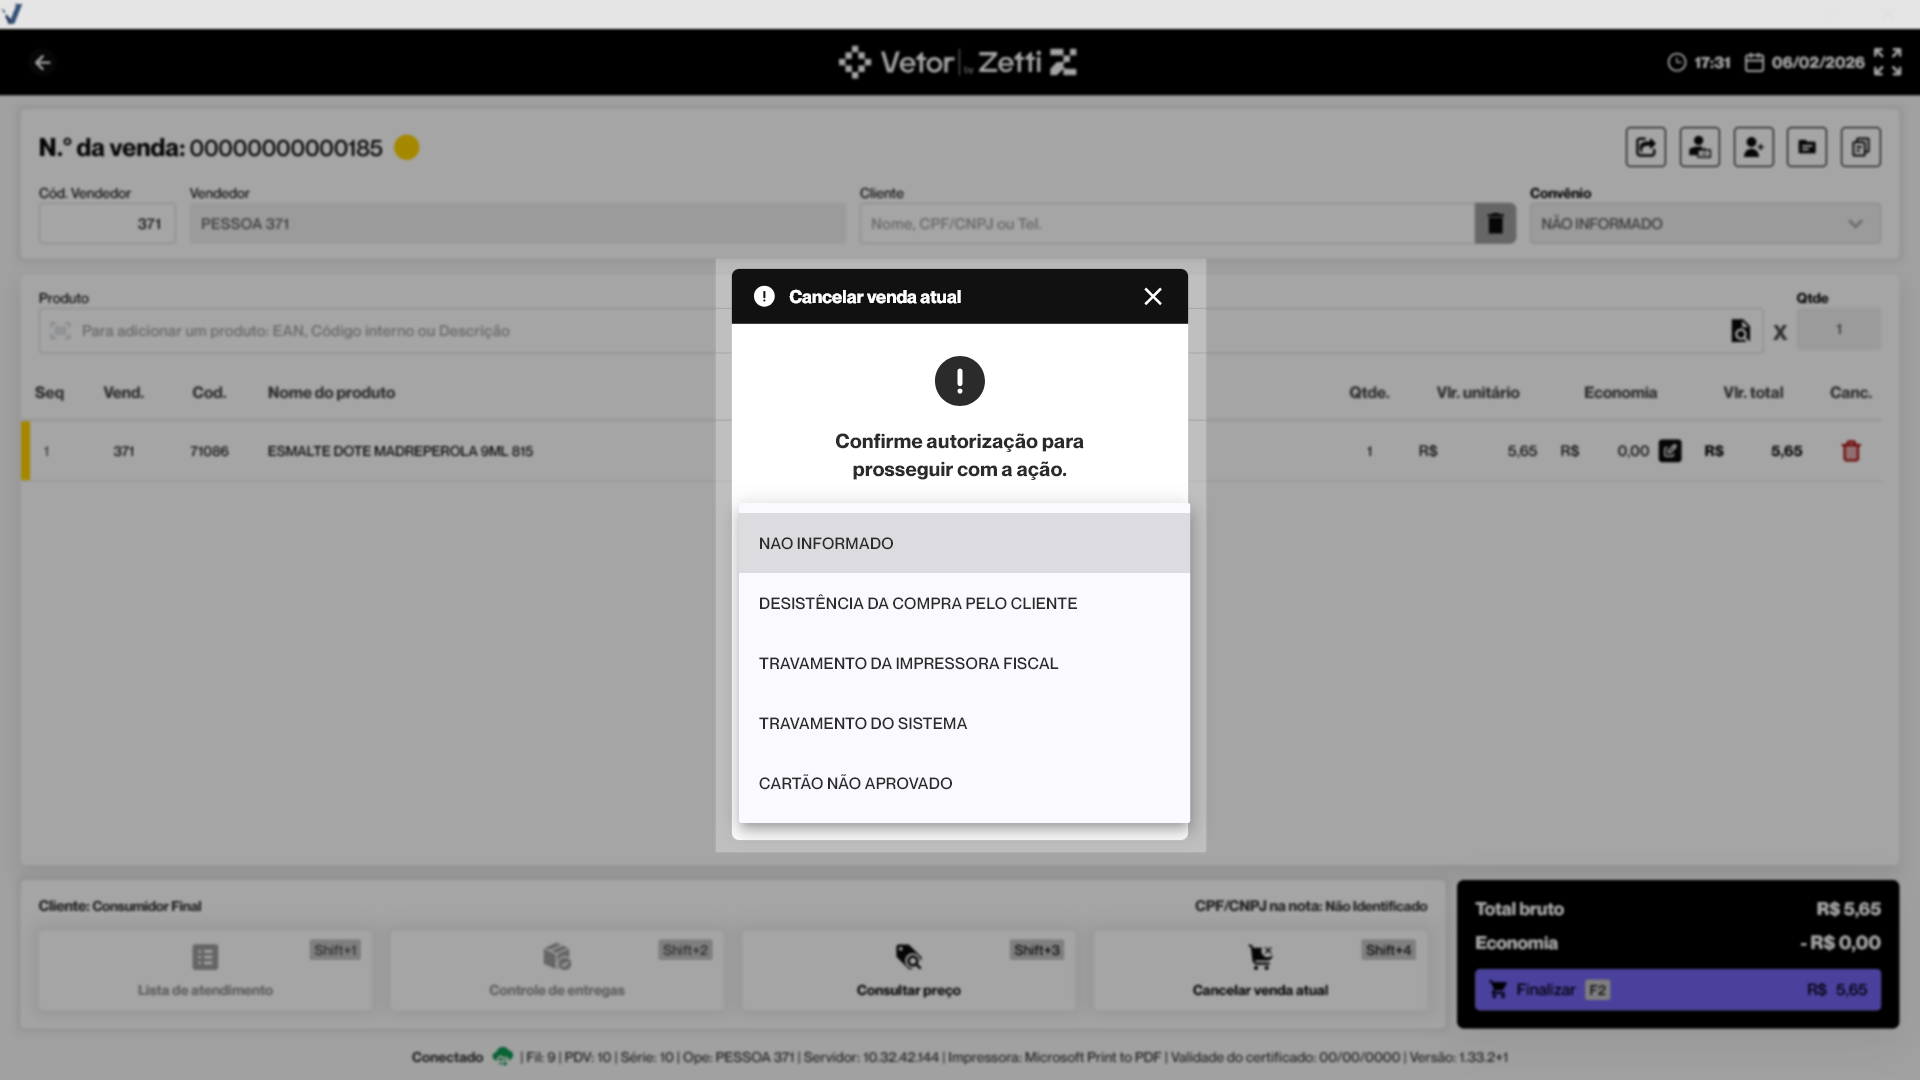Open Consultar preço shortcut
Viewport: 1920px width, 1080px height.
click(x=908, y=970)
